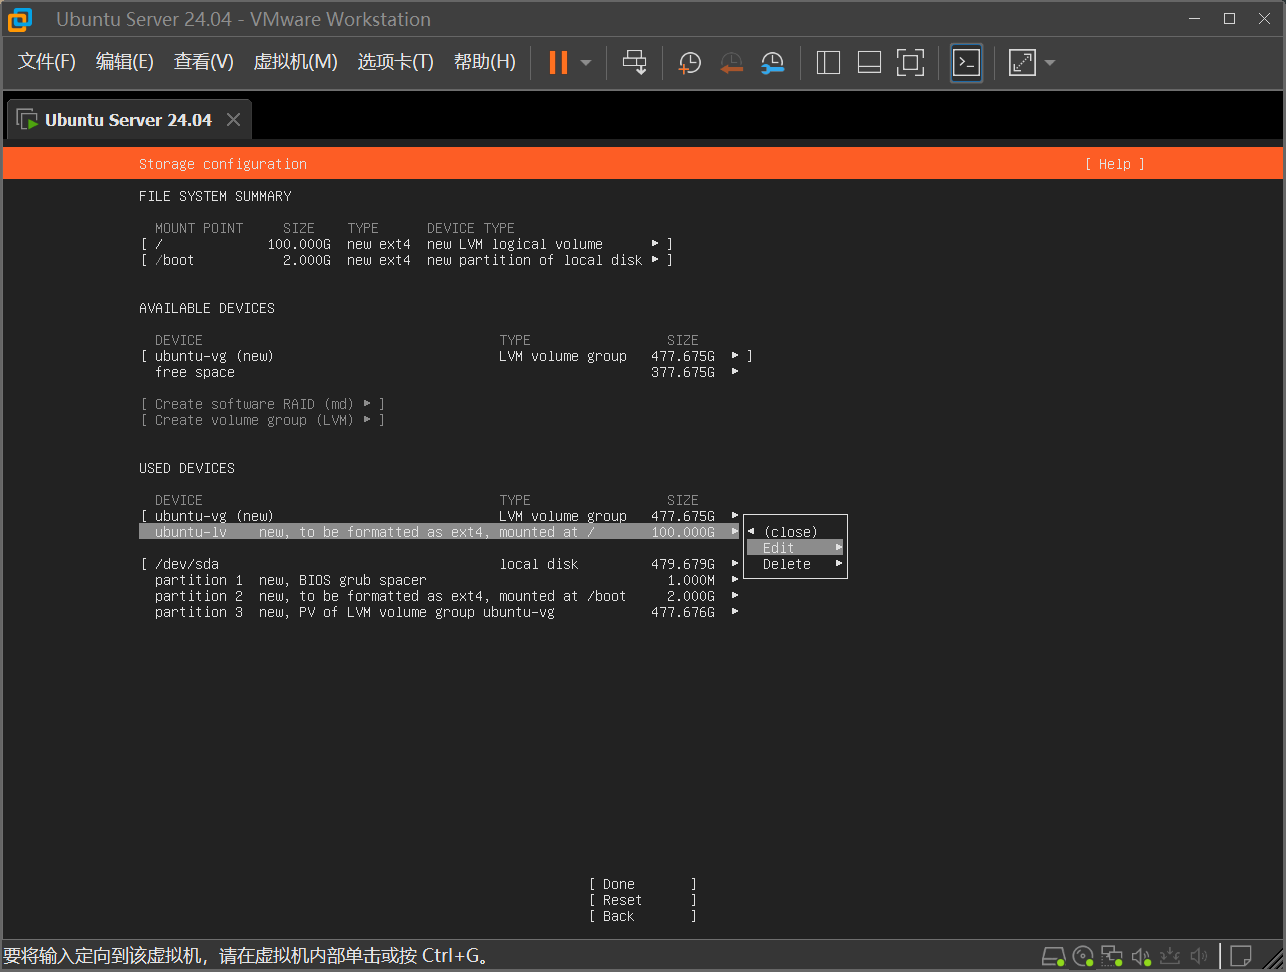
Task: Click the greyed USB device status icon
Action: (x=1171, y=957)
